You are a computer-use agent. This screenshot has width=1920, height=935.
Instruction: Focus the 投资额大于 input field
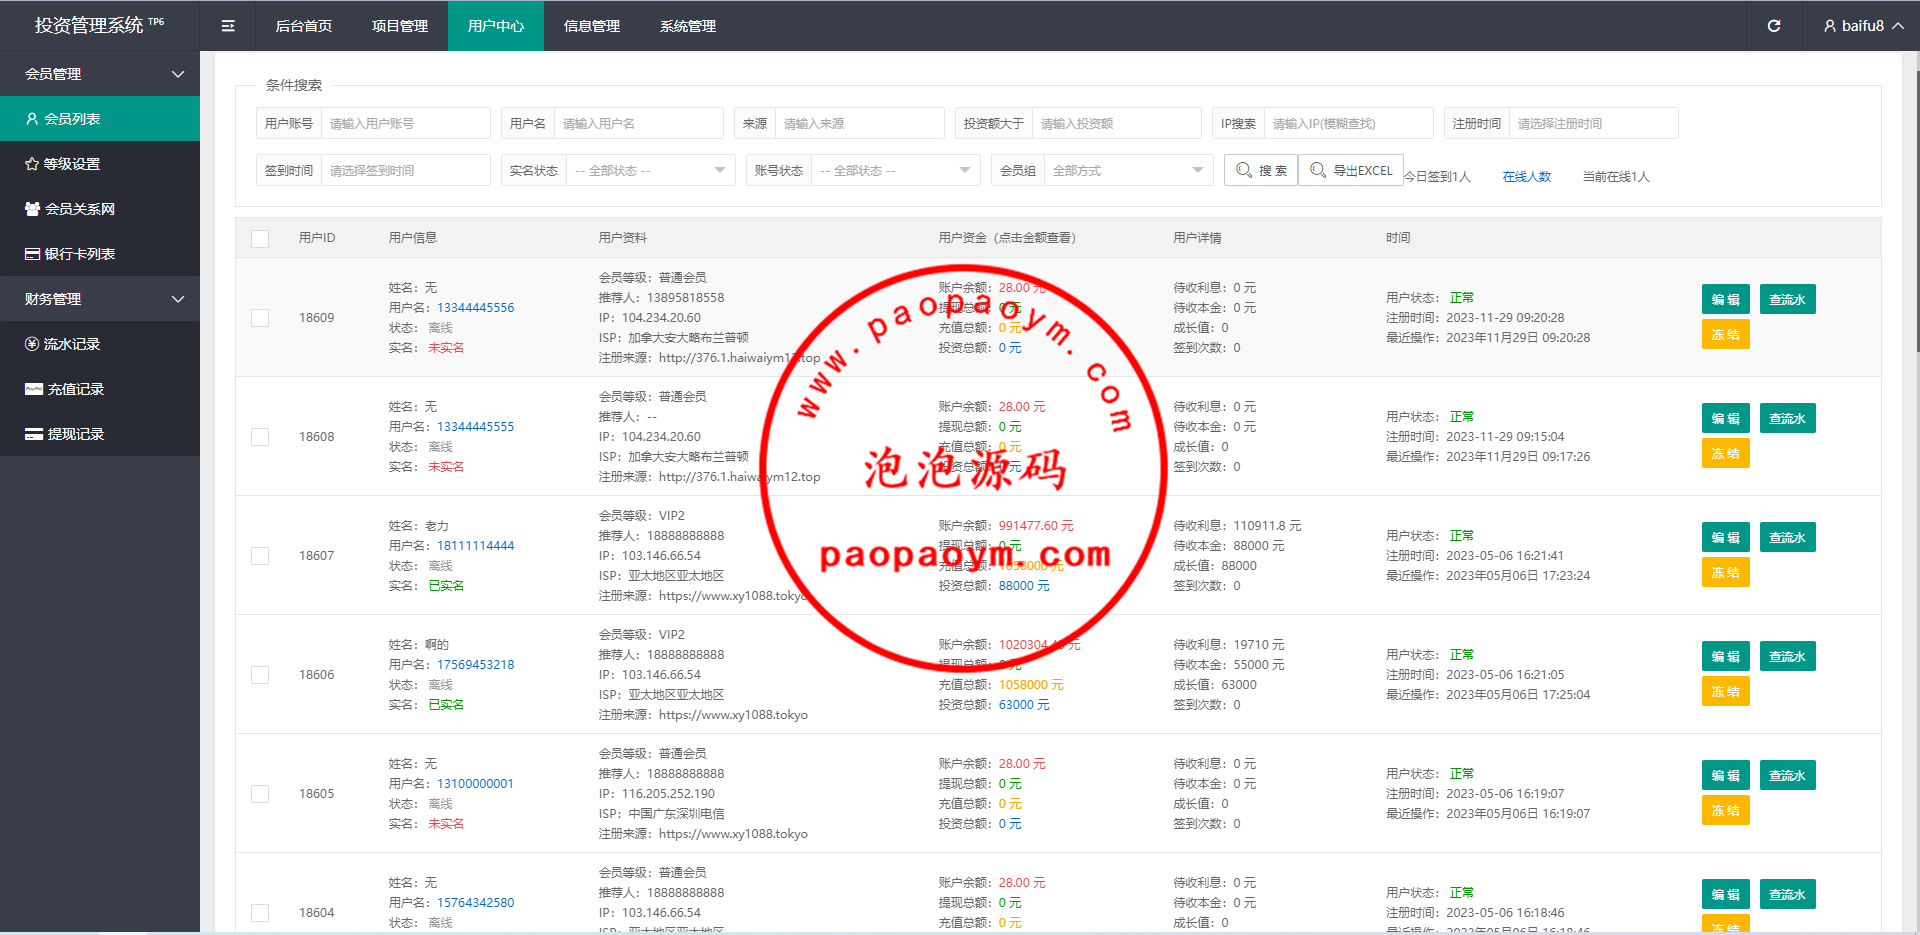click(x=1117, y=123)
